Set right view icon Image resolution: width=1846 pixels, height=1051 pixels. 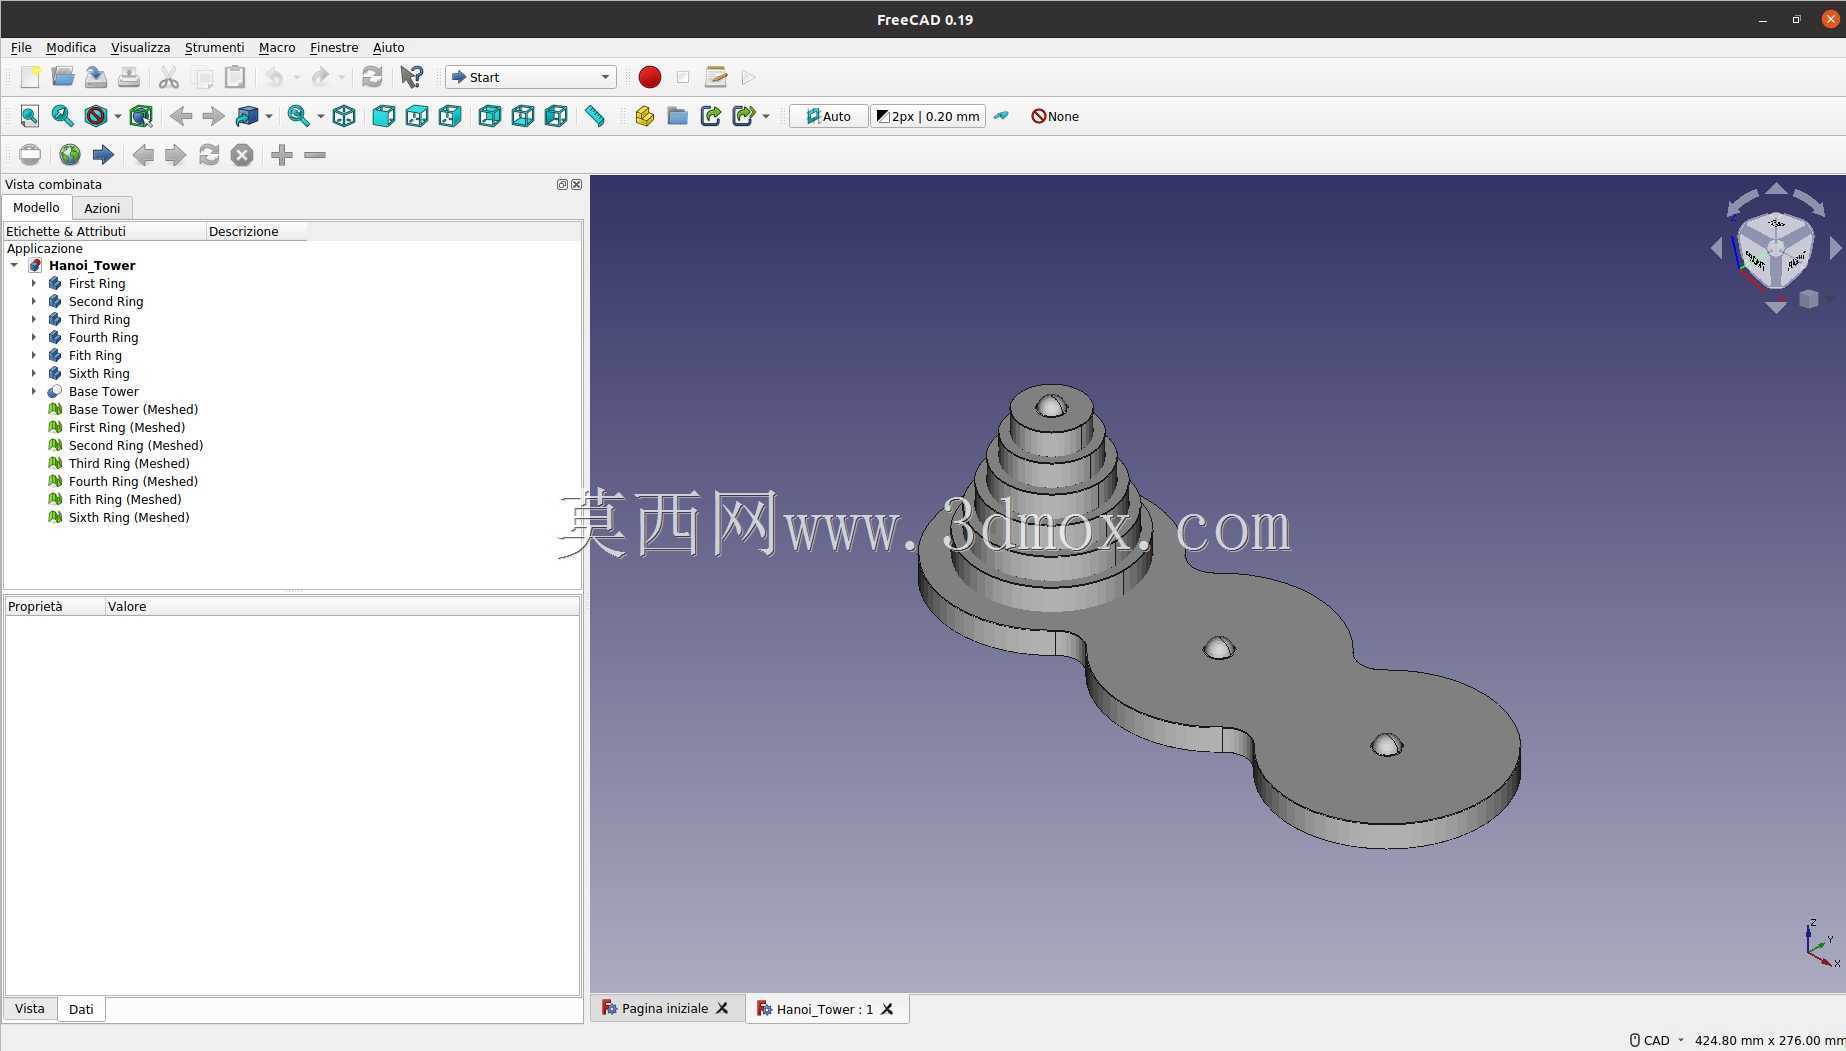(450, 116)
